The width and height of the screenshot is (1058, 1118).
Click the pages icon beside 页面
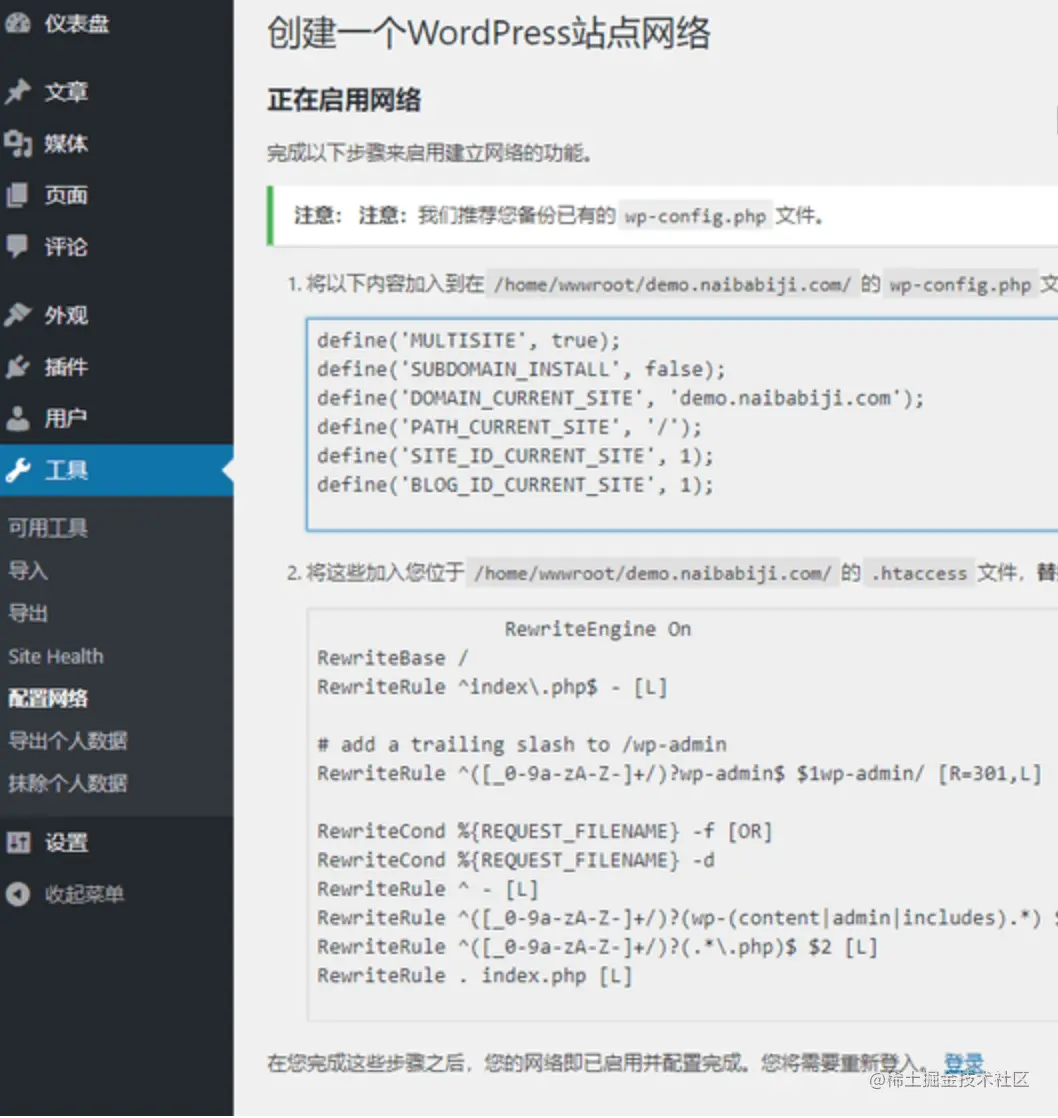(x=17, y=195)
